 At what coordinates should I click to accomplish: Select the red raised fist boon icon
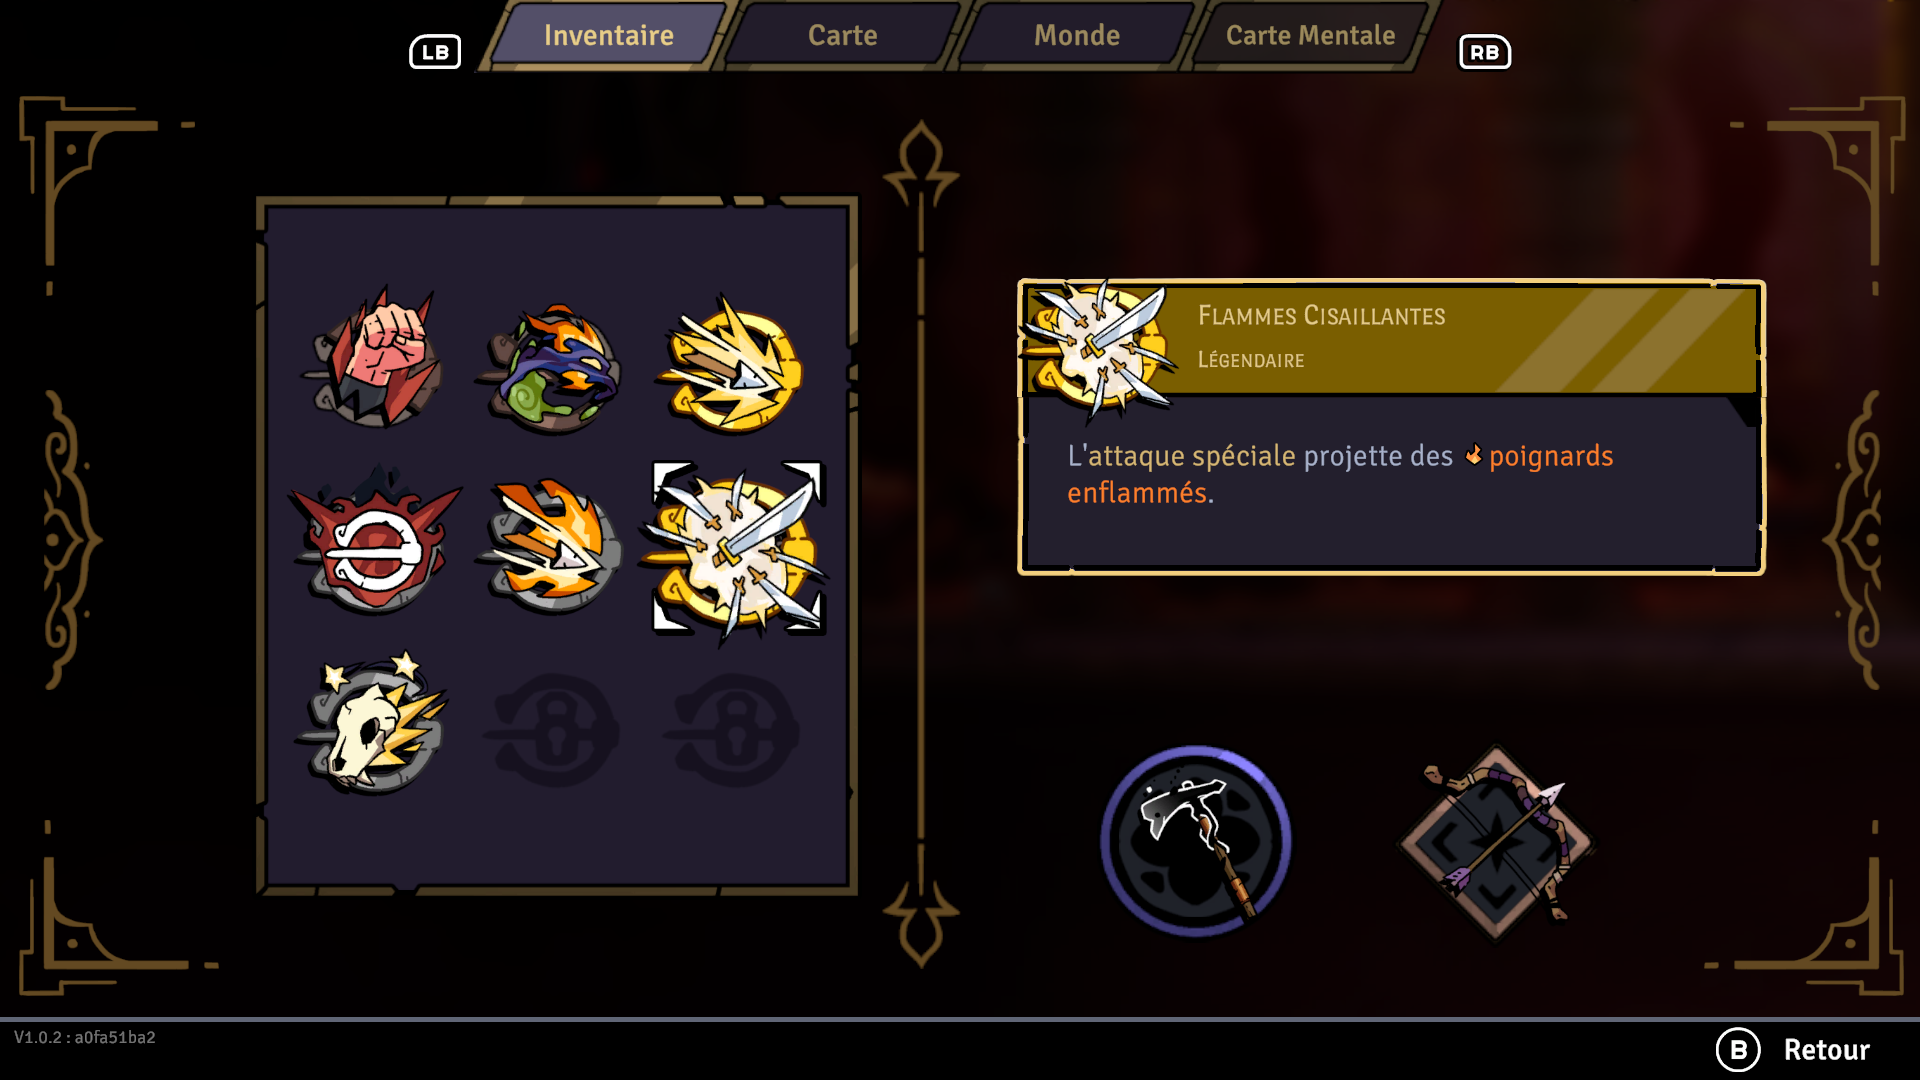pyautogui.click(x=374, y=360)
